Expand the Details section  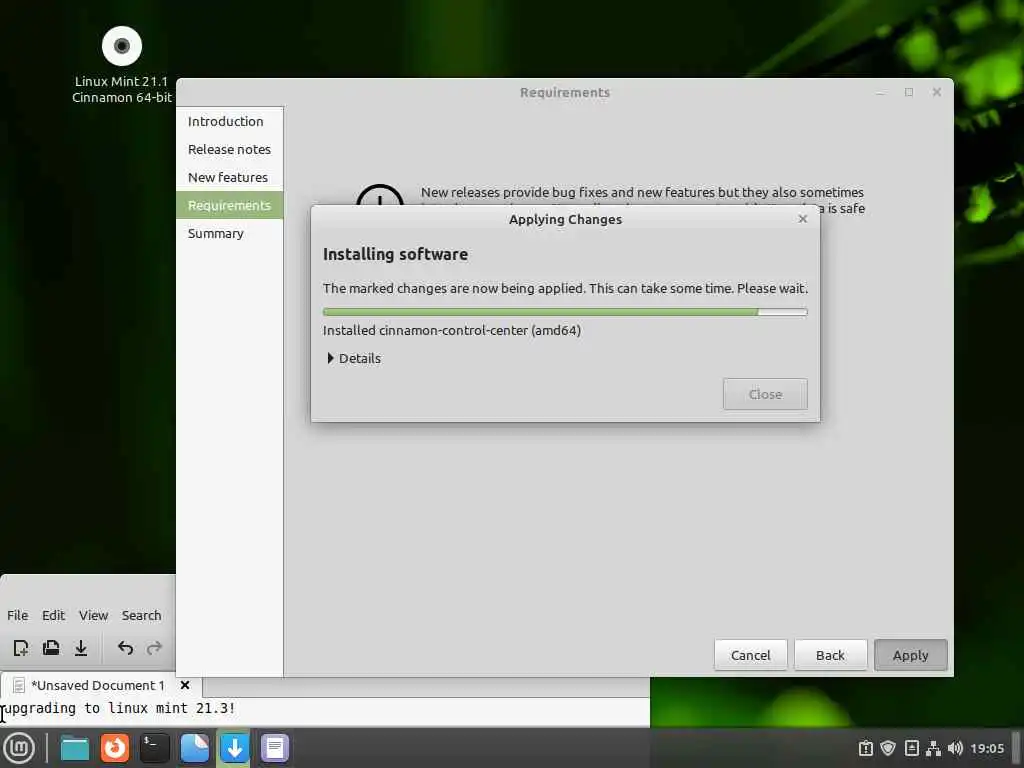tap(354, 358)
